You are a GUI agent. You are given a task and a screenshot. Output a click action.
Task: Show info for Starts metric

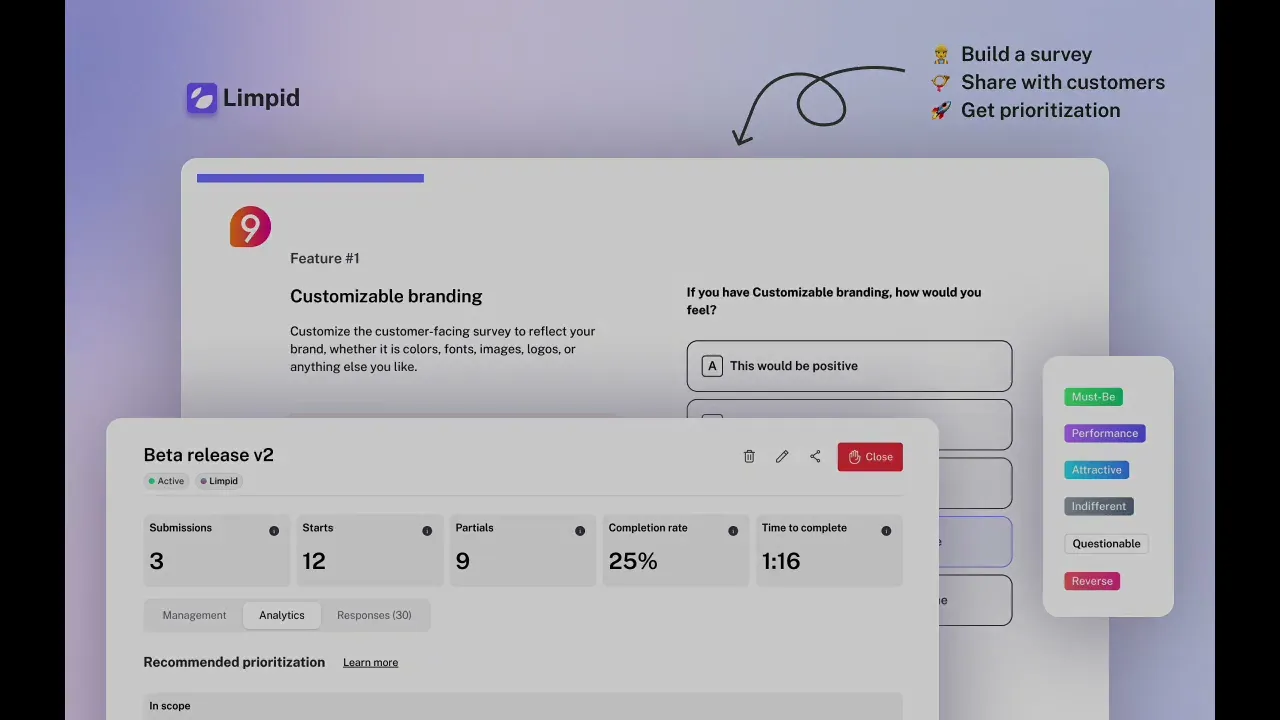[427, 531]
